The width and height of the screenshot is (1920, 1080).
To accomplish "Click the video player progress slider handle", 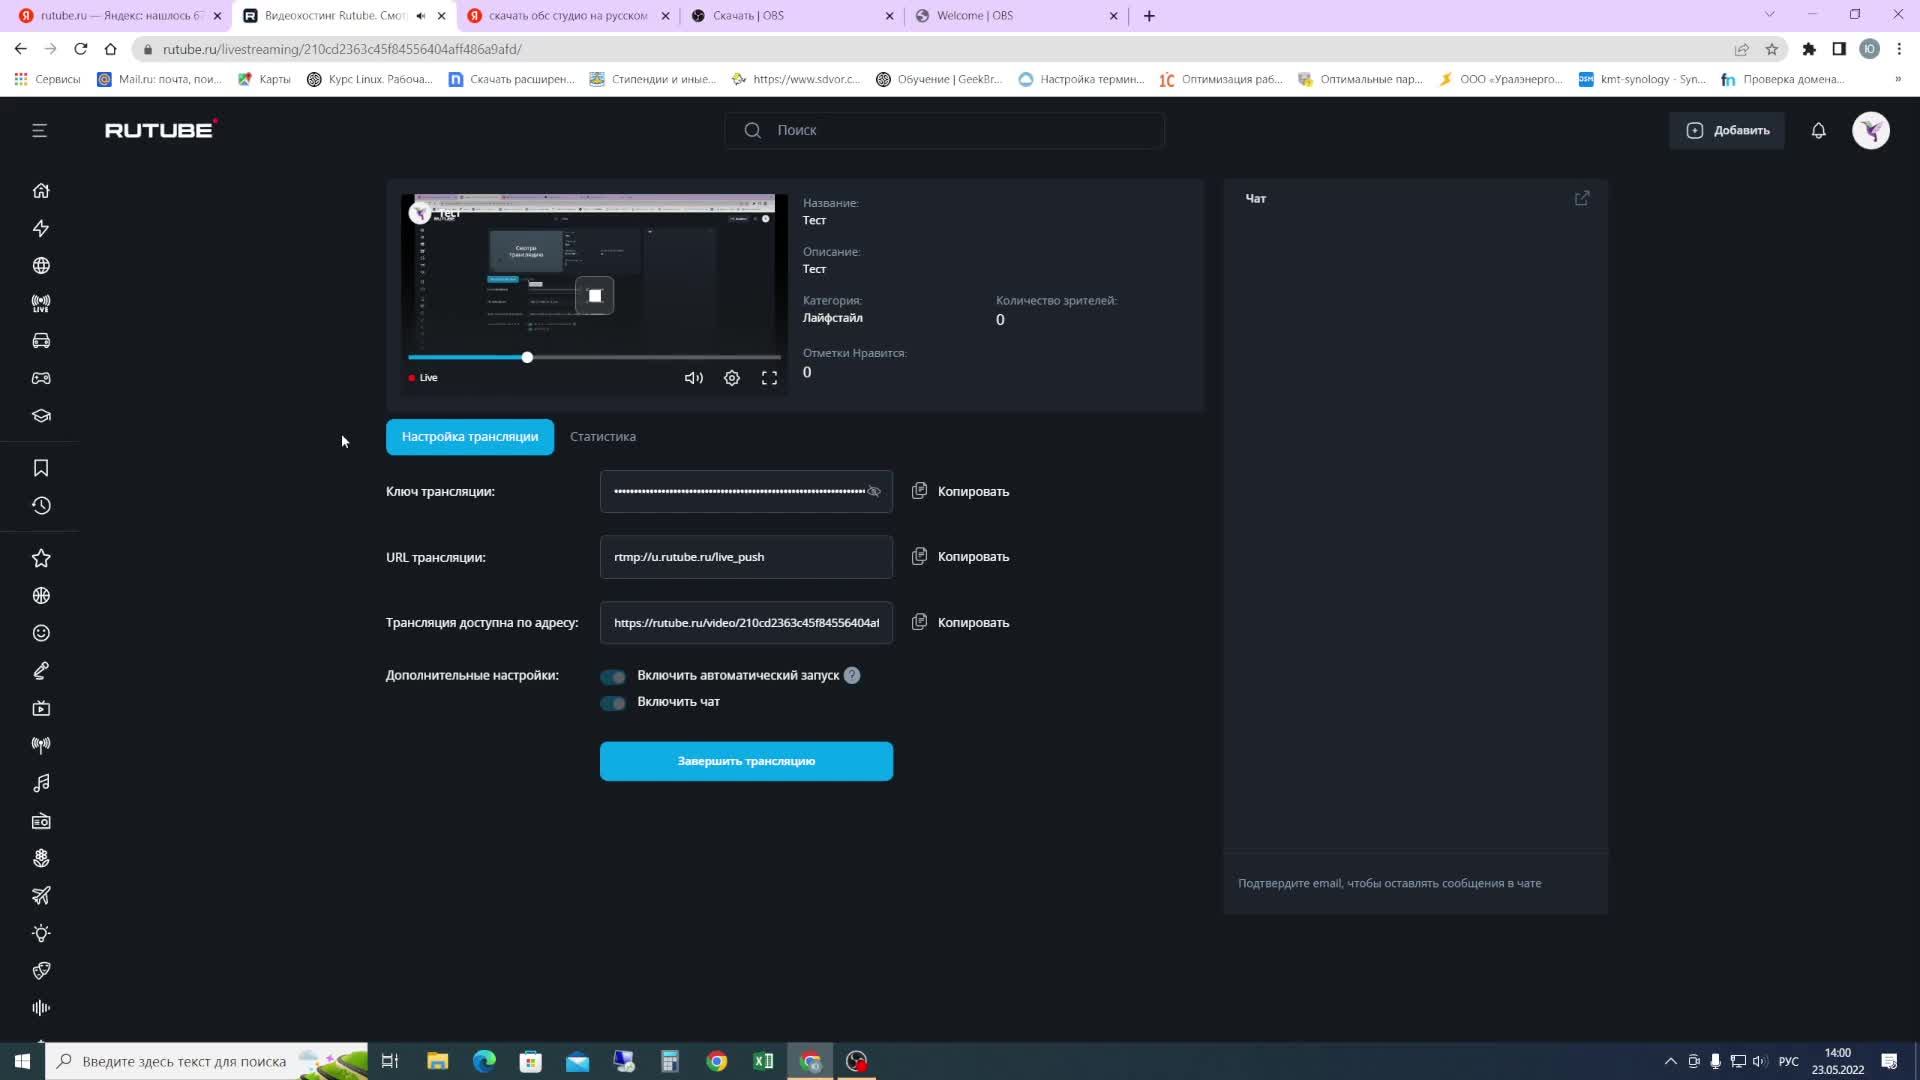I will pos(527,357).
